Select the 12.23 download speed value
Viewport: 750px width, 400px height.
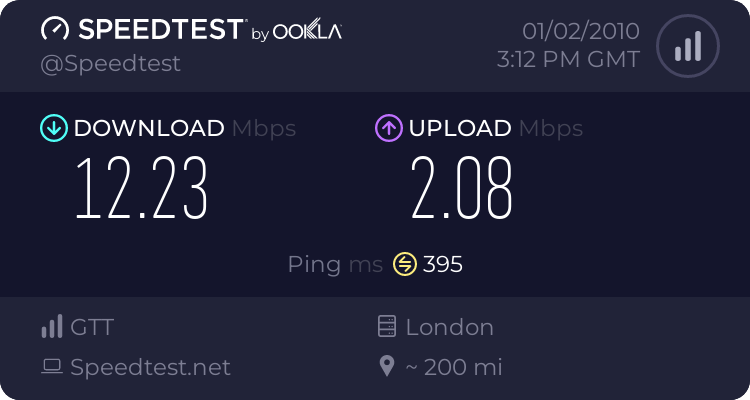tap(142, 187)
